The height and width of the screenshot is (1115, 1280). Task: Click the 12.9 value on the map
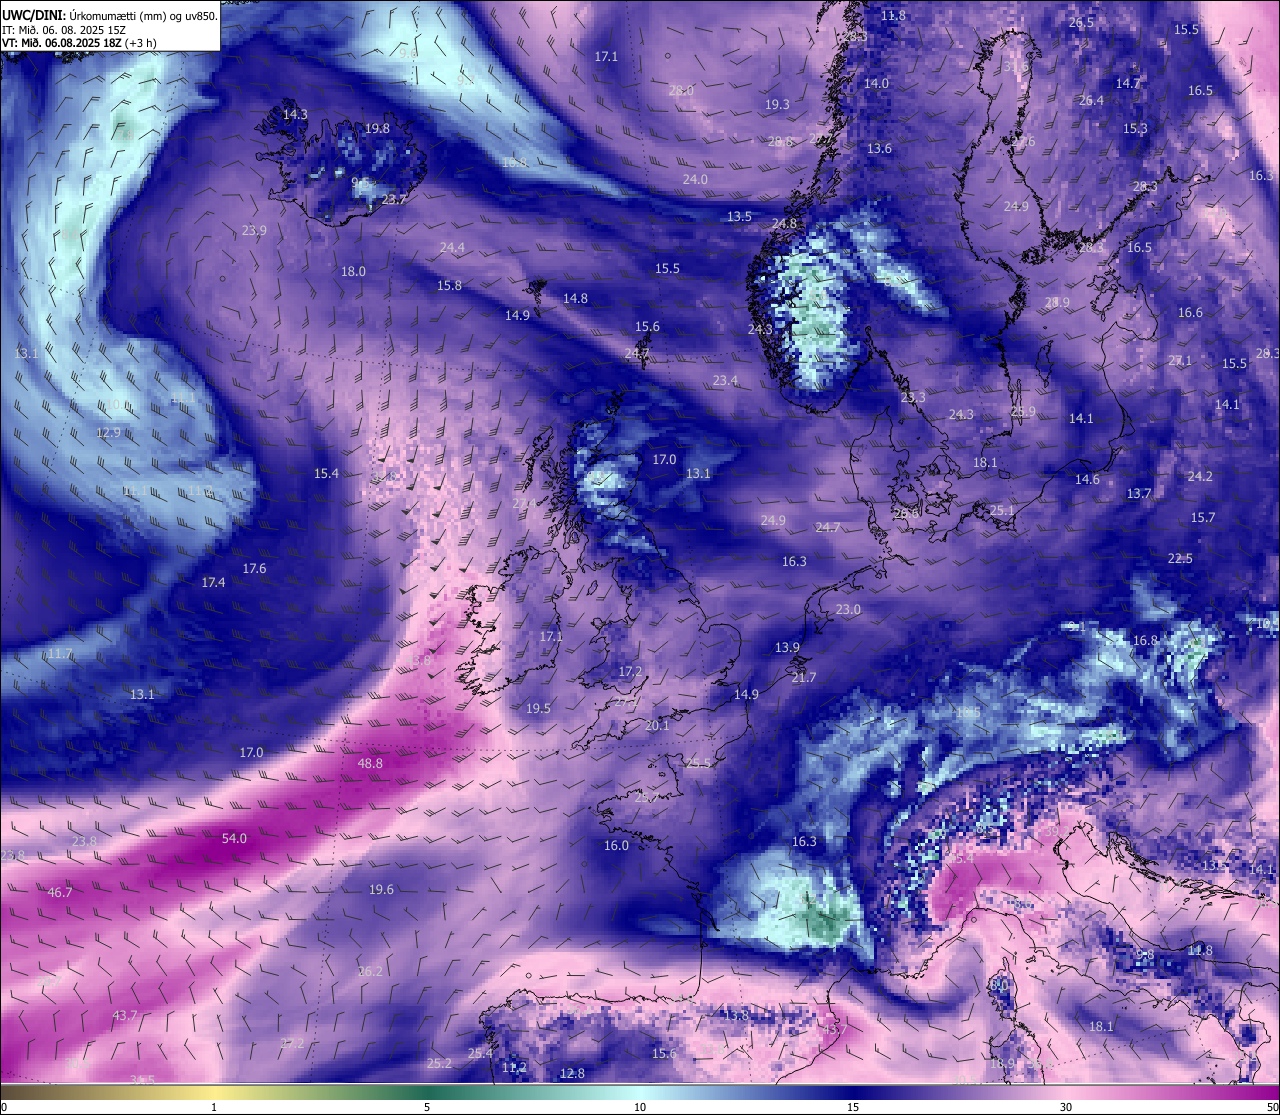108,433
